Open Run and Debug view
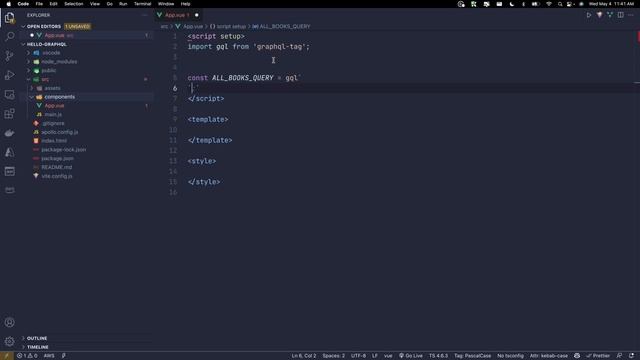This screenshot has width=640, height=360. pos(9,75)
